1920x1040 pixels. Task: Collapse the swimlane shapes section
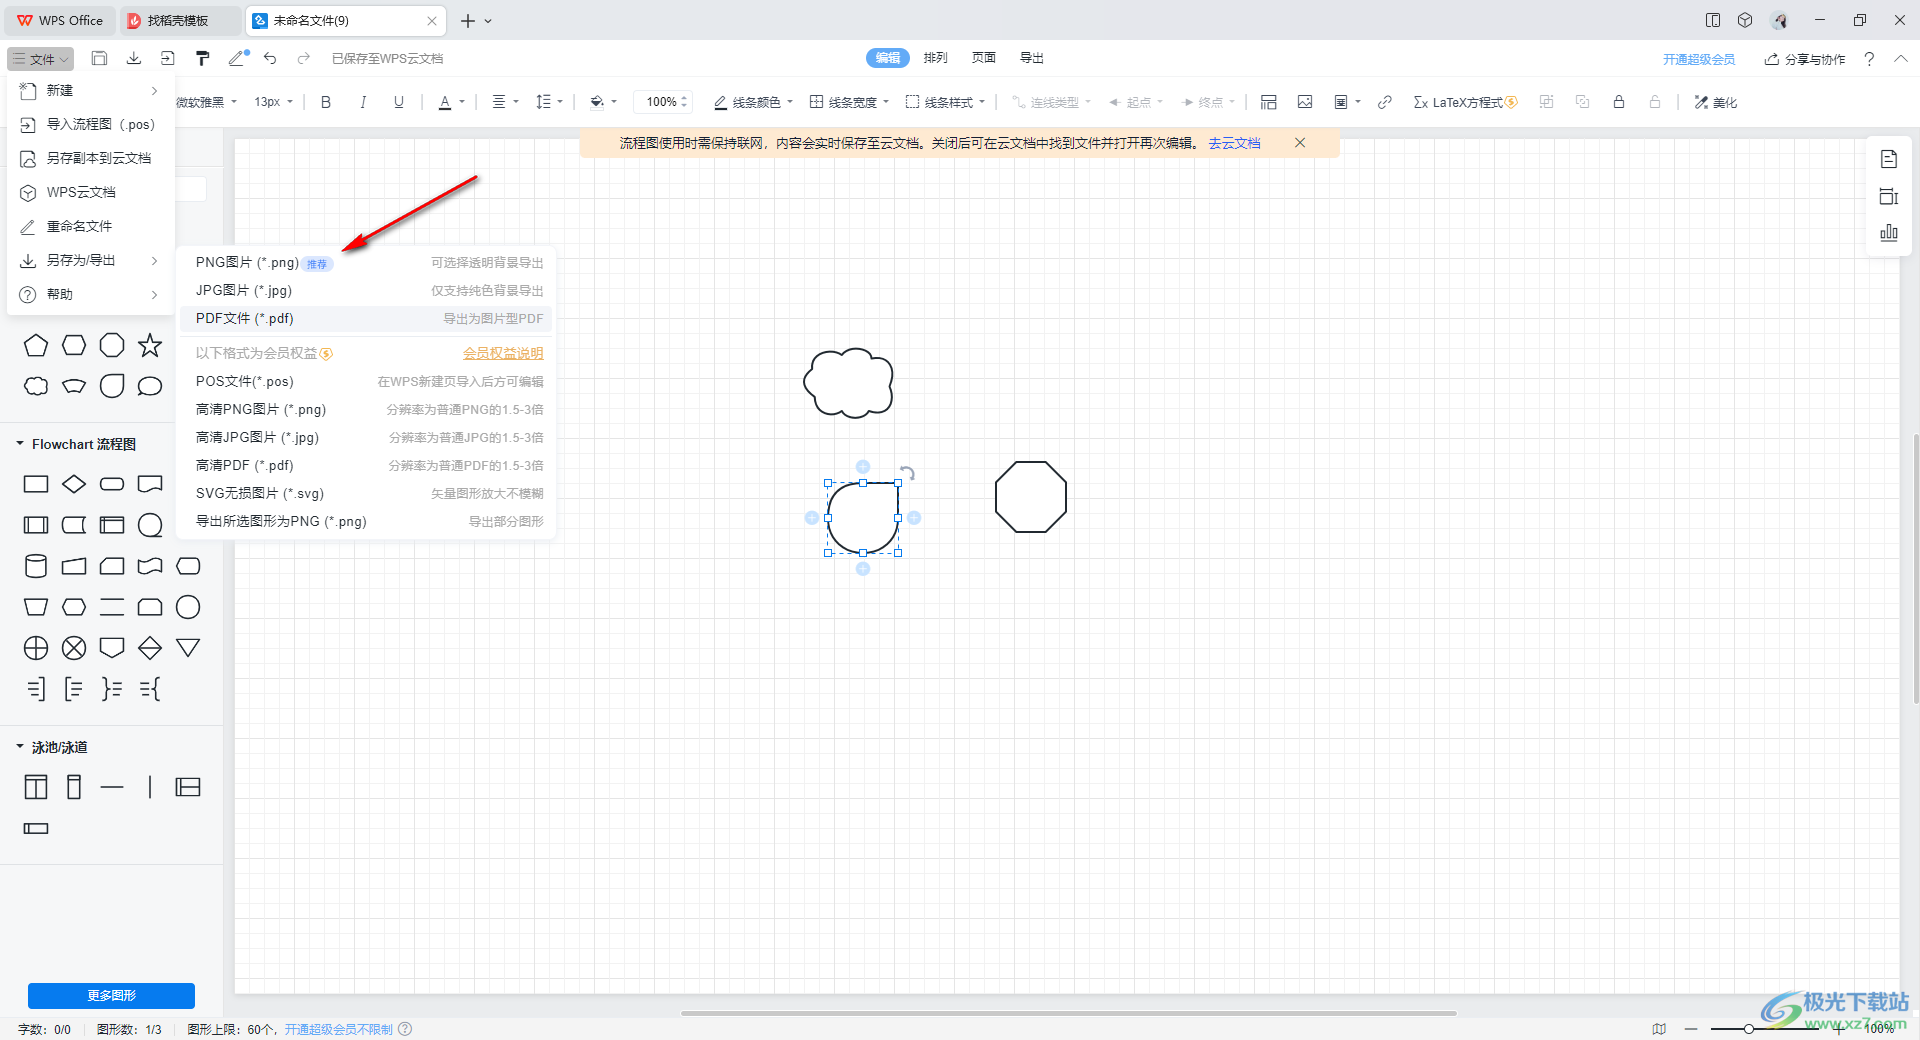click(20, 746)
